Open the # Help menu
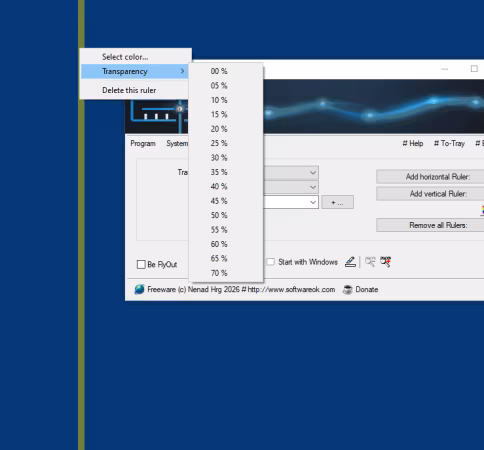 413,144
